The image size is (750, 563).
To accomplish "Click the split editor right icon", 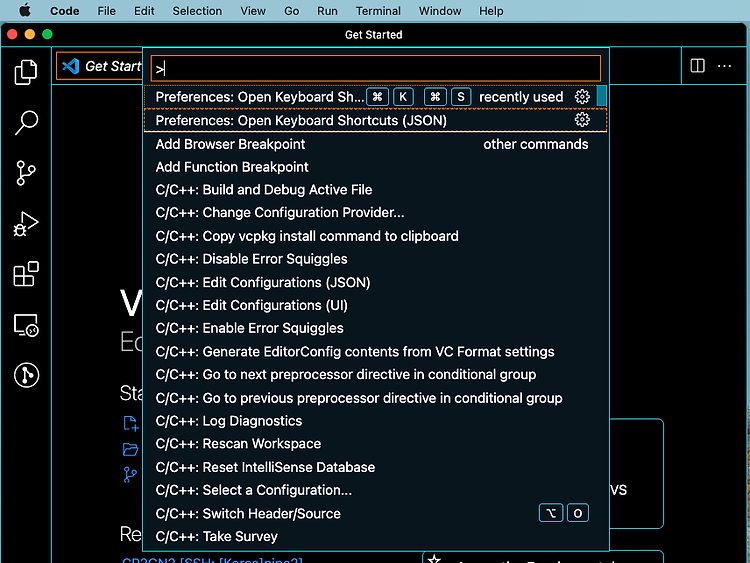I will point(697,66).
